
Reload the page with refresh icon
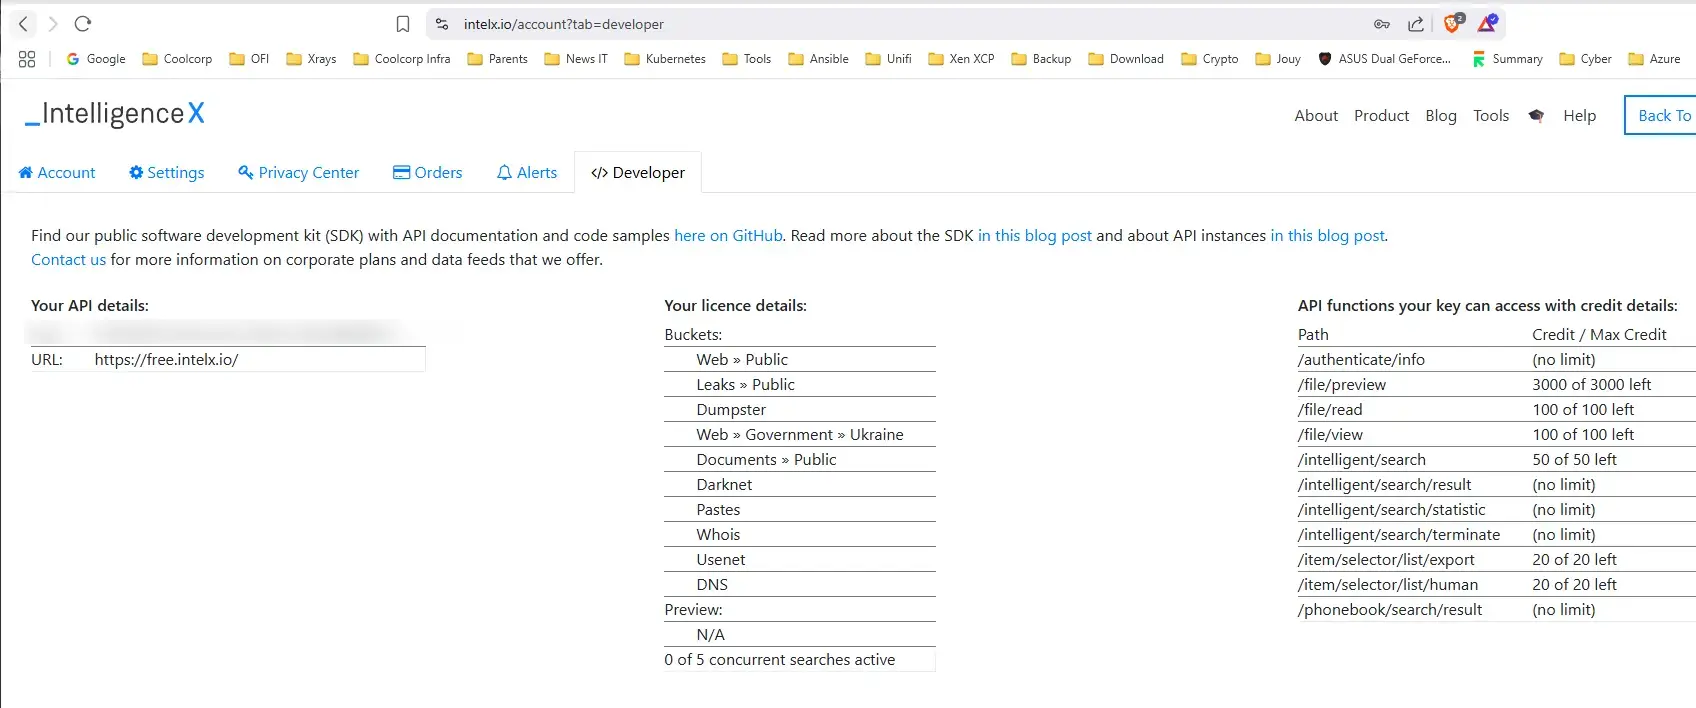click(83, 24)
